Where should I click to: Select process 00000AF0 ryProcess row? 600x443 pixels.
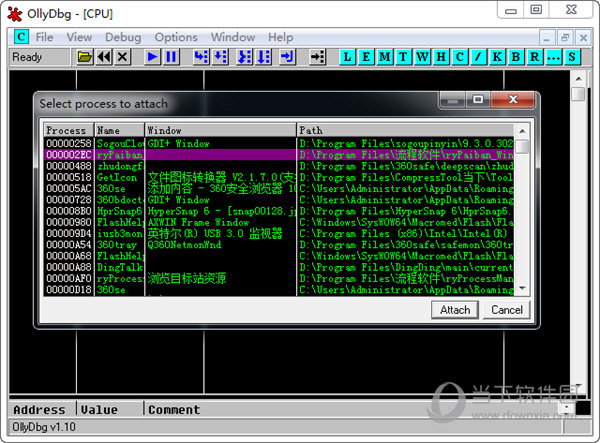click(x=279, y=279)
